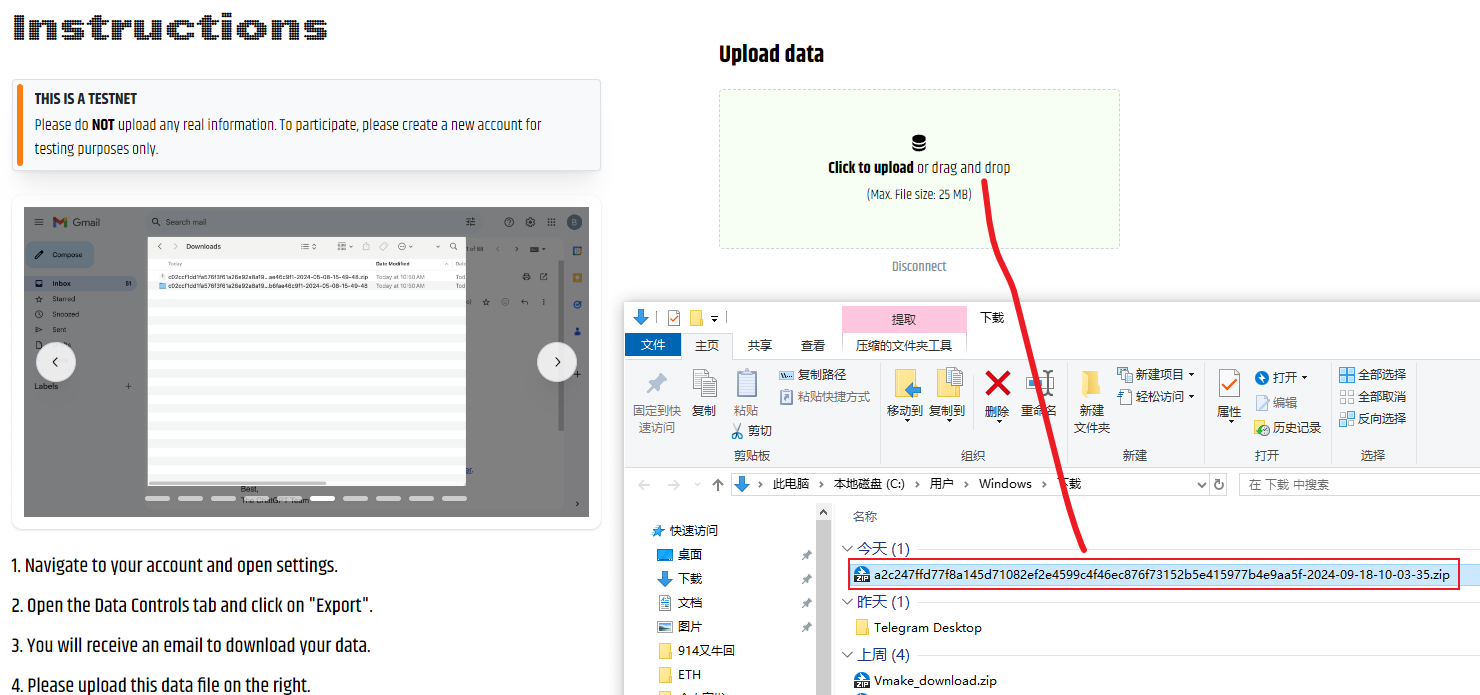Click the Copy (复制) ribbon icon
Viewport: 1480px width, 695px height.
pos(704,384)
